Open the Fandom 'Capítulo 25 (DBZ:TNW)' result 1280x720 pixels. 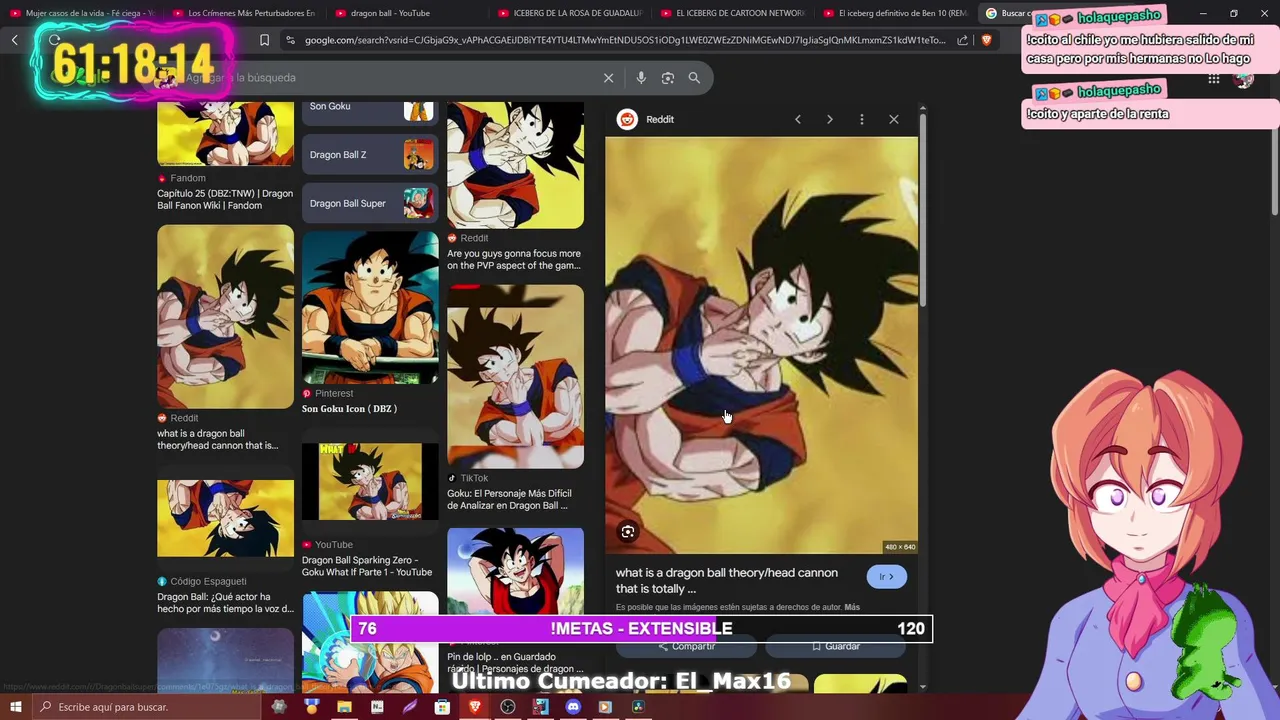225,199
